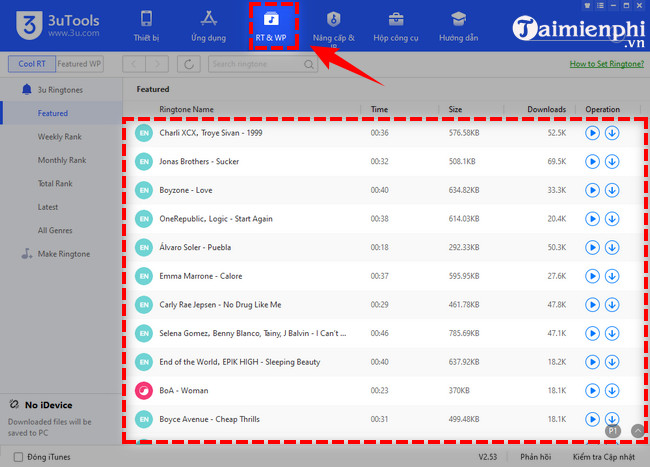
Task: Toggle the Đóng iTunes checkbox
Action: 18,457
